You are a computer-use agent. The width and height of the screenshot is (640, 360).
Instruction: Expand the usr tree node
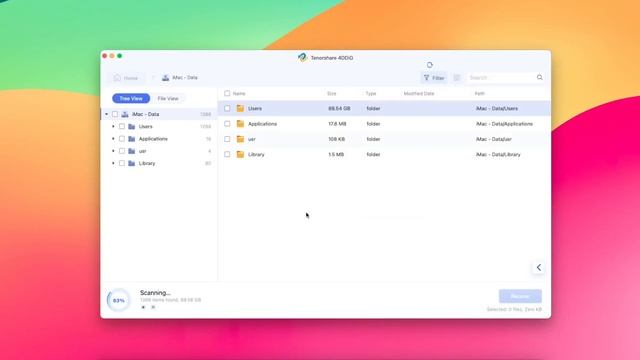click(113, 151)
